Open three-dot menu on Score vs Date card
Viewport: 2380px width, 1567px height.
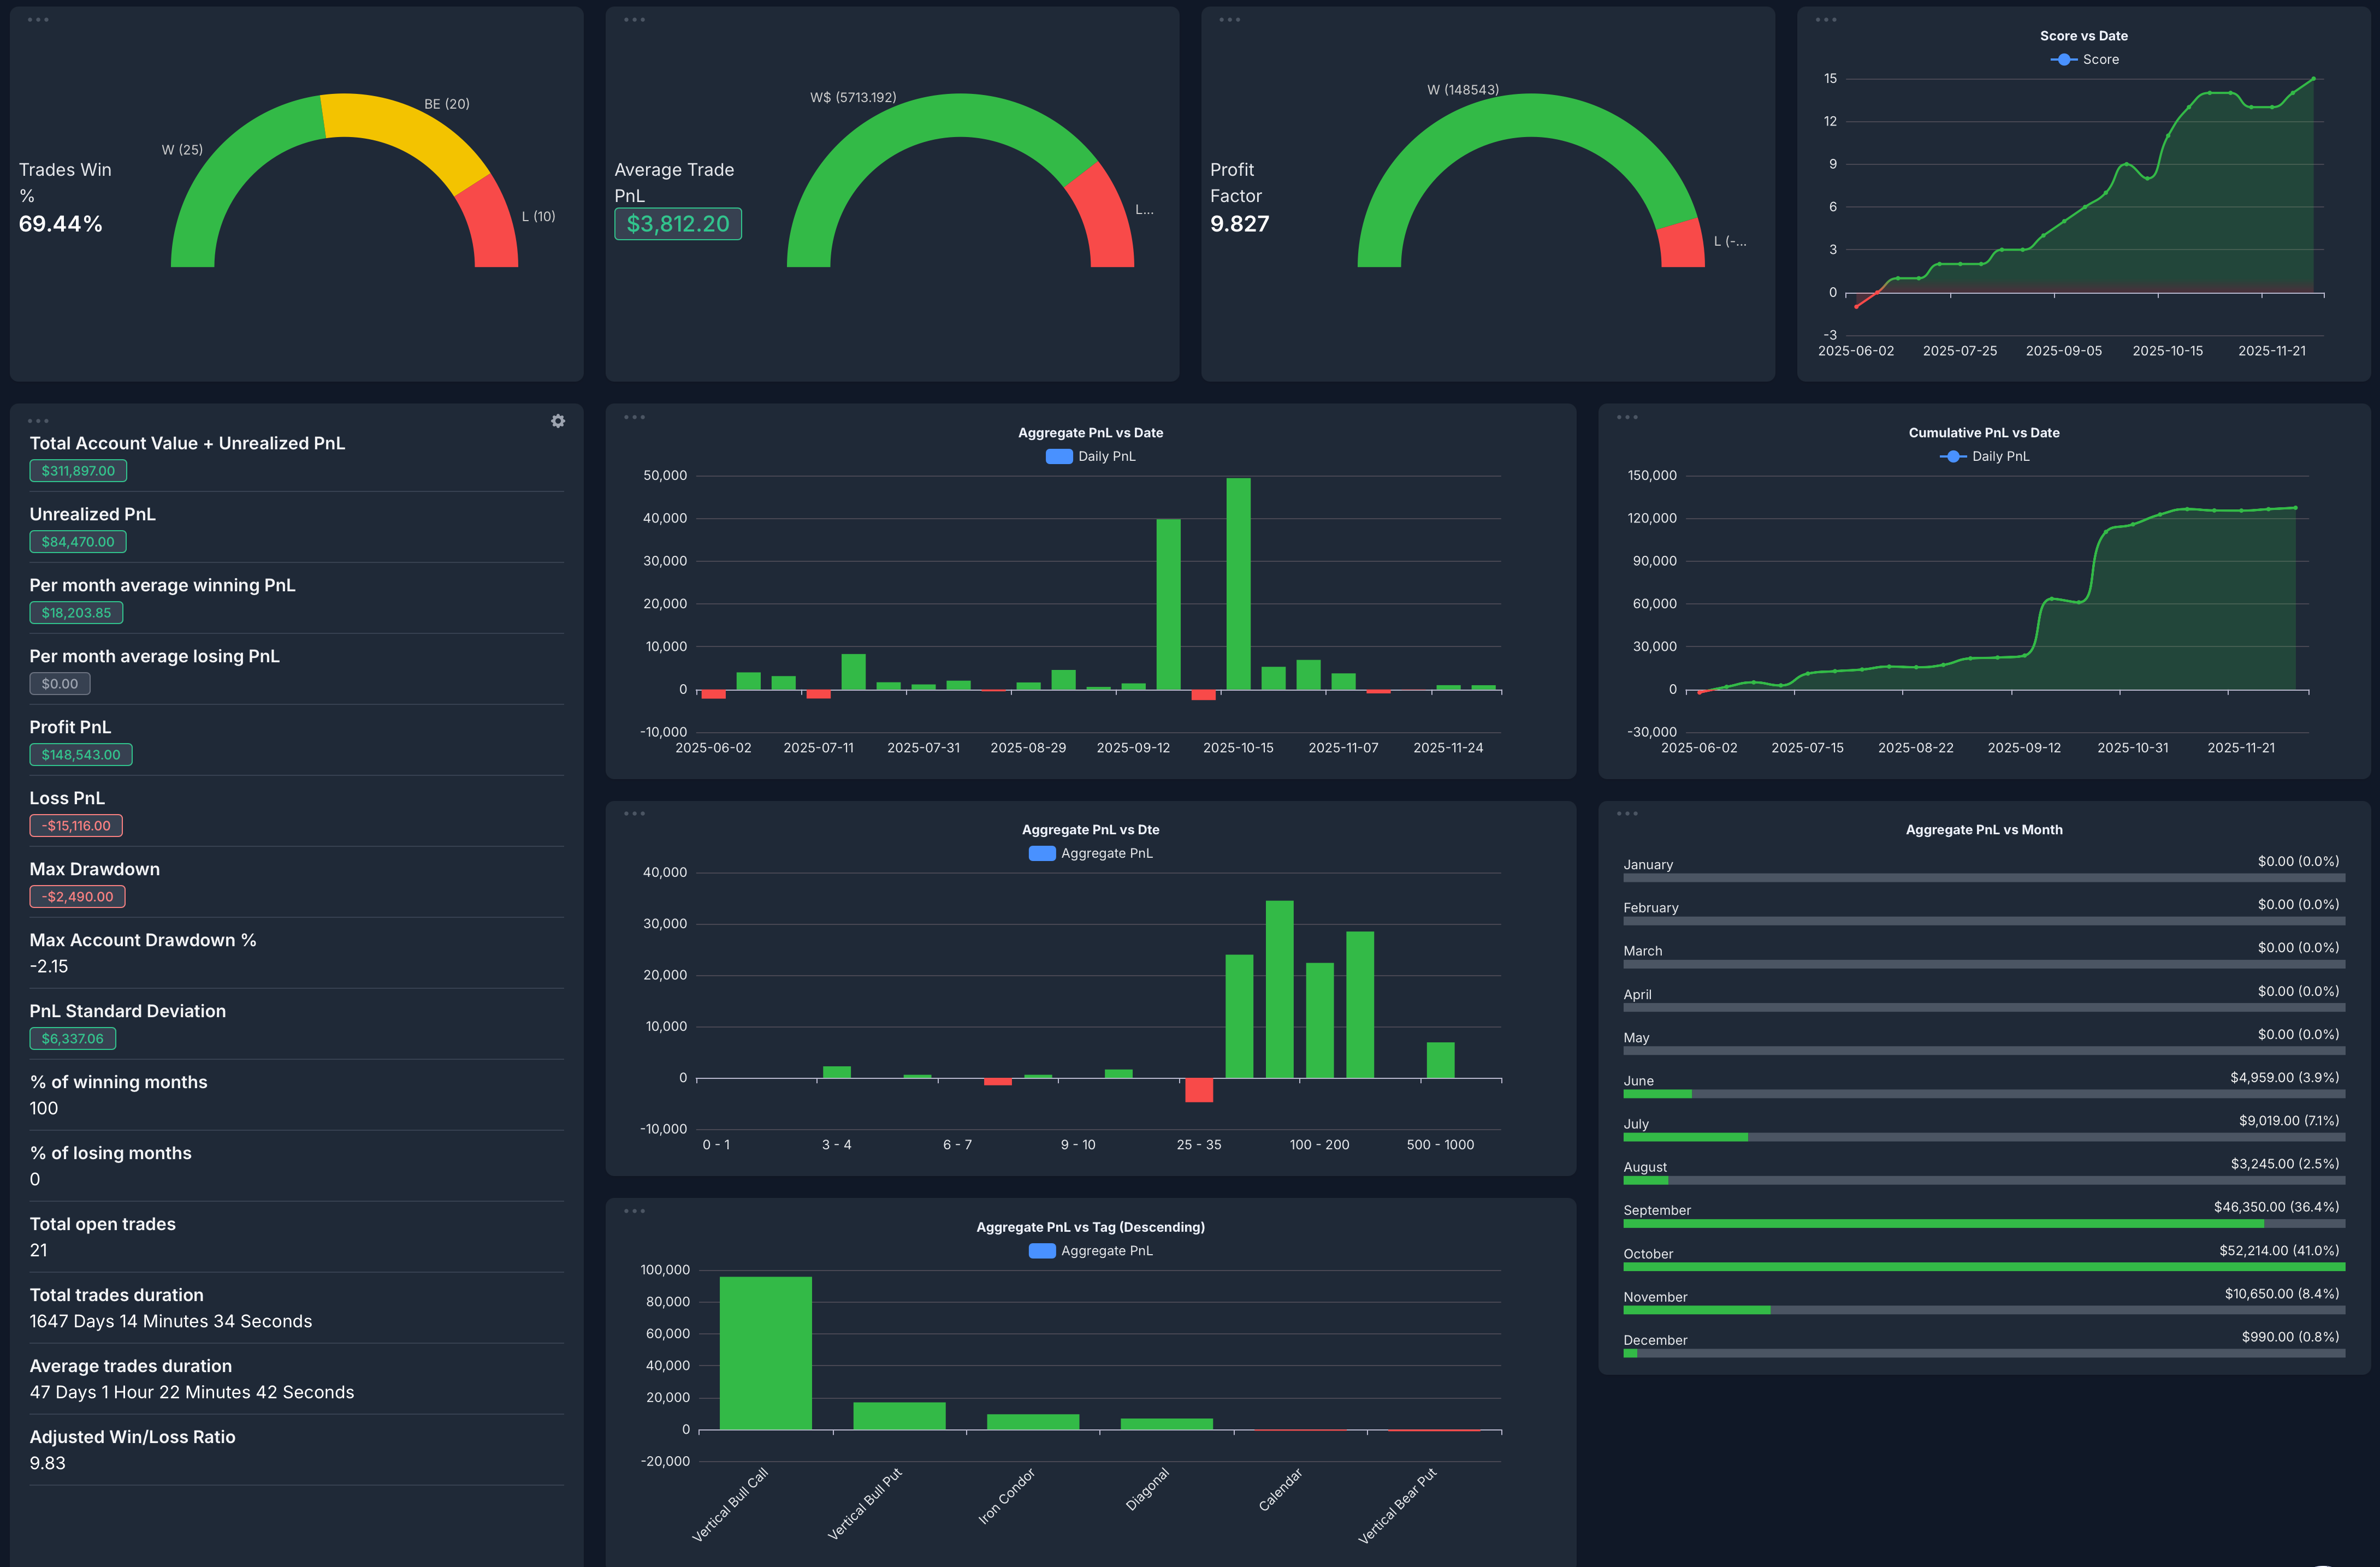[1826, 20]
